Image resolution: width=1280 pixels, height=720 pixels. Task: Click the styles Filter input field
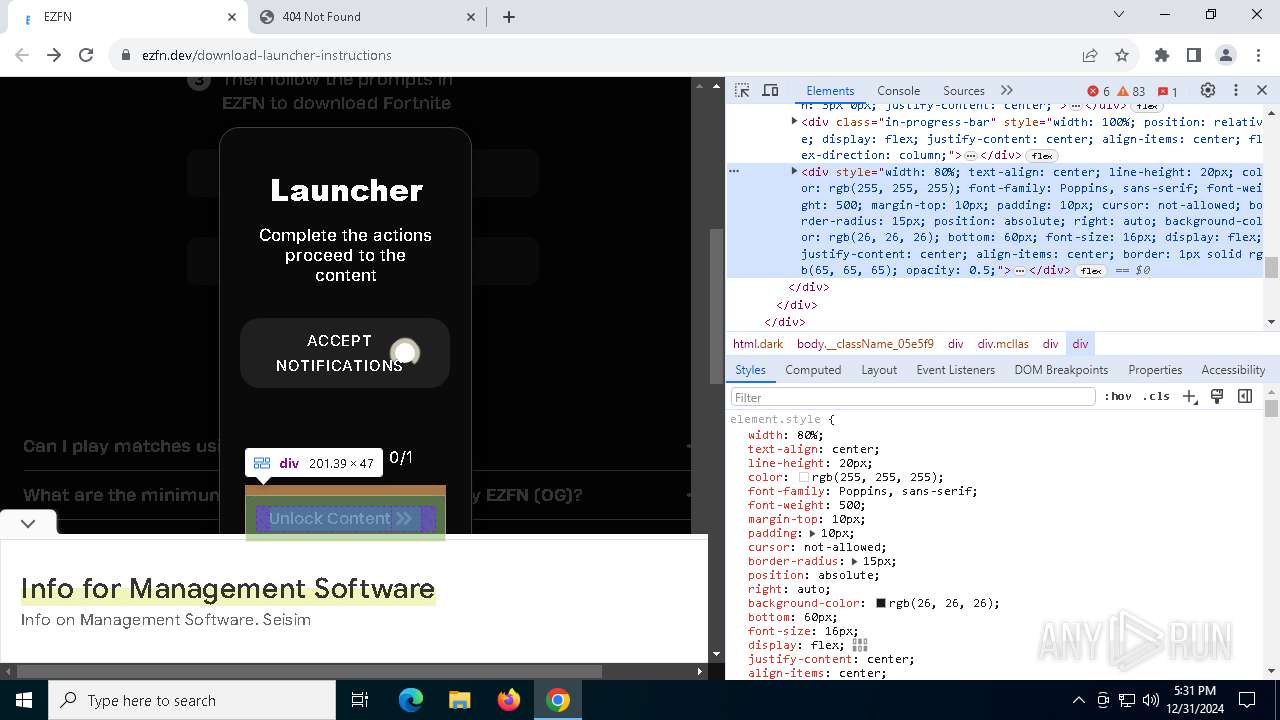(x=913, y=397)
